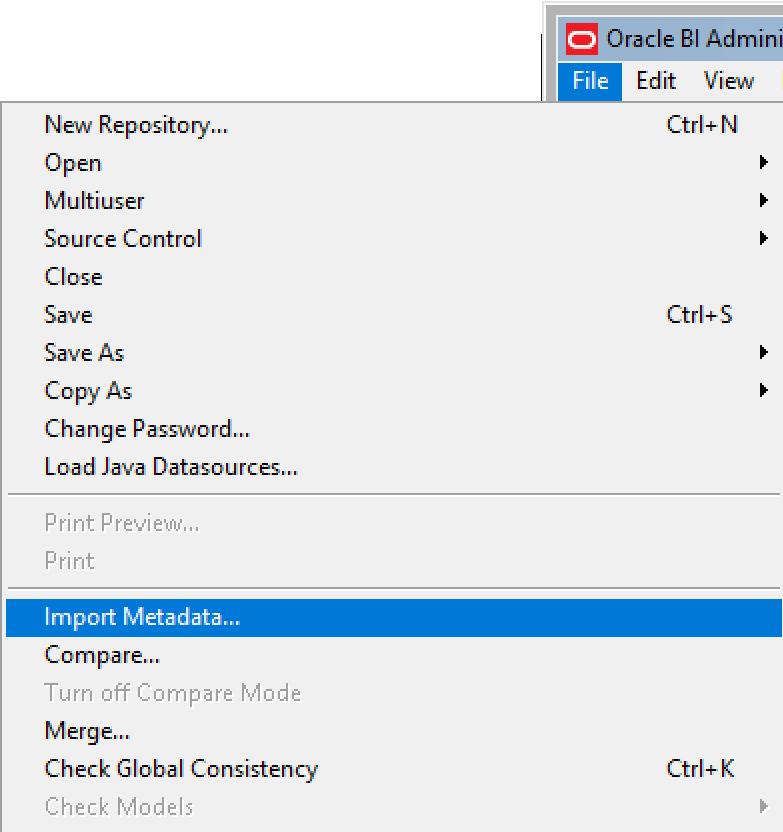
Task: Open the File menu
Action: click(x=590, y=81)
